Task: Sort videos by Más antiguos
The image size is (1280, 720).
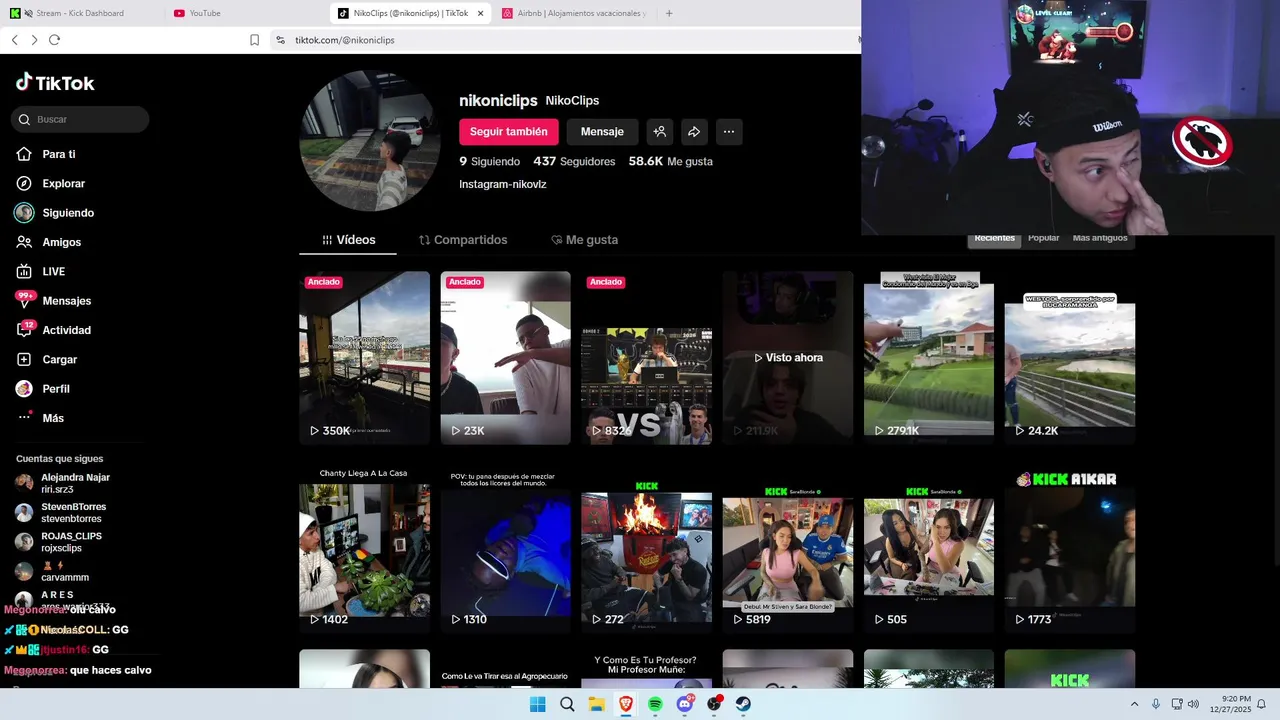Action: (1100, 238)
